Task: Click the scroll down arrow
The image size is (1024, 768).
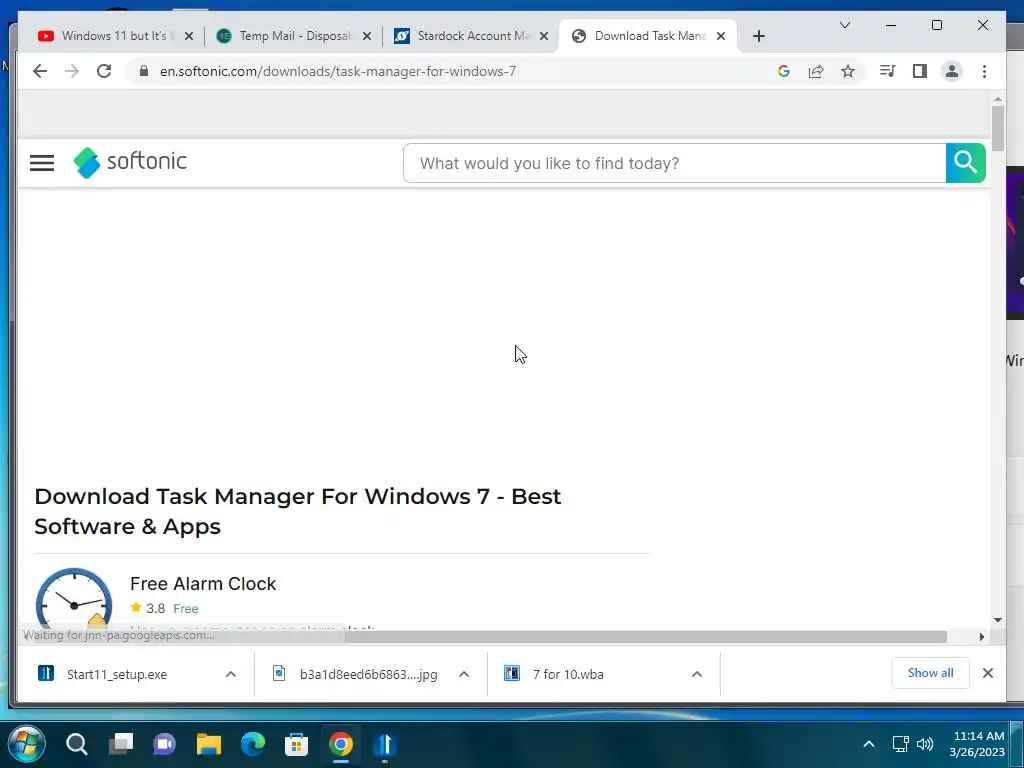Action: [x=997, y=620]
